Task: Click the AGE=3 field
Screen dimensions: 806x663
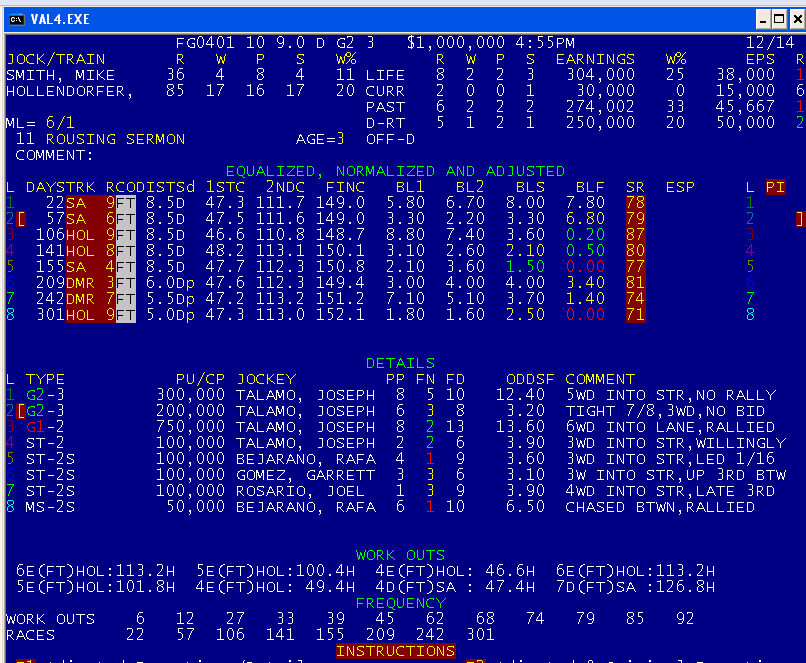Action: 320,139
